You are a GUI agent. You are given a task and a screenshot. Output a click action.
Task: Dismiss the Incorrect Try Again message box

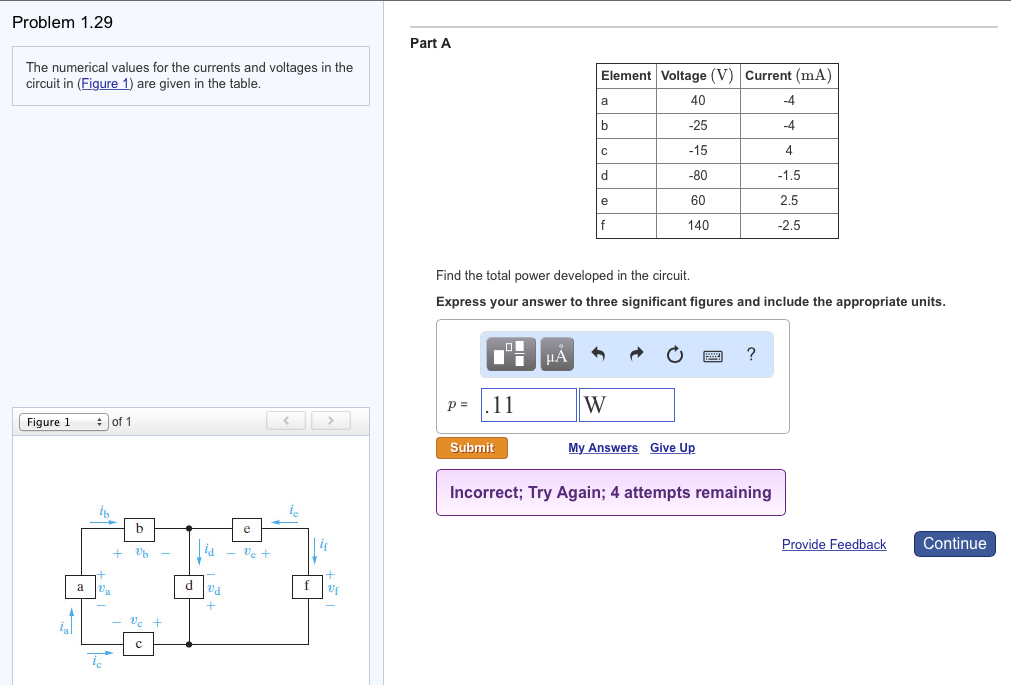point(610,492)
